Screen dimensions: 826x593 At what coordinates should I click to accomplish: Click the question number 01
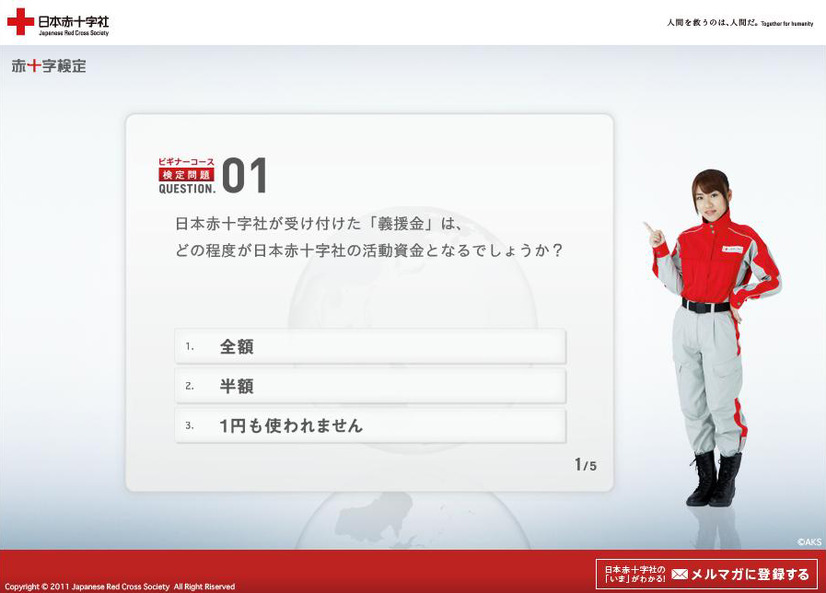coord(244,176)
